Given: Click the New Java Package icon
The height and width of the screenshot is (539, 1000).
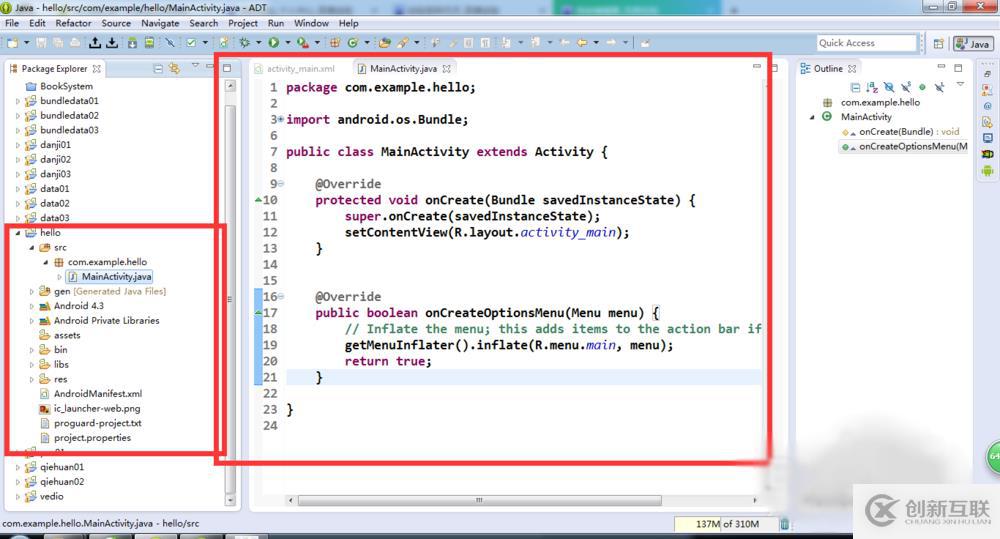Looking at the screenshot, I should (335, 43).
